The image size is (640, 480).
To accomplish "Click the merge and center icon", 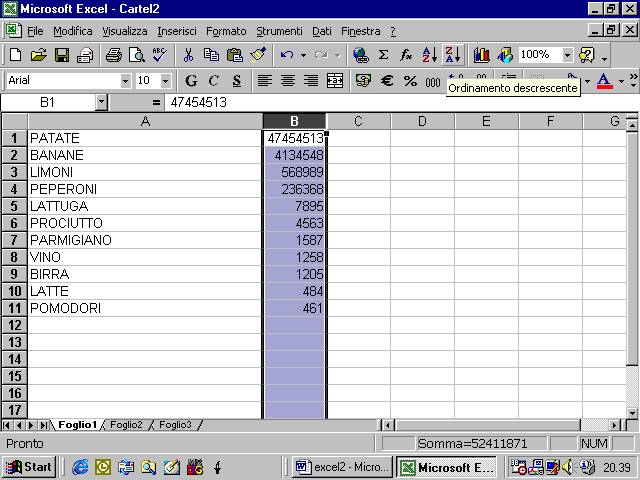I will pos(335,81).
